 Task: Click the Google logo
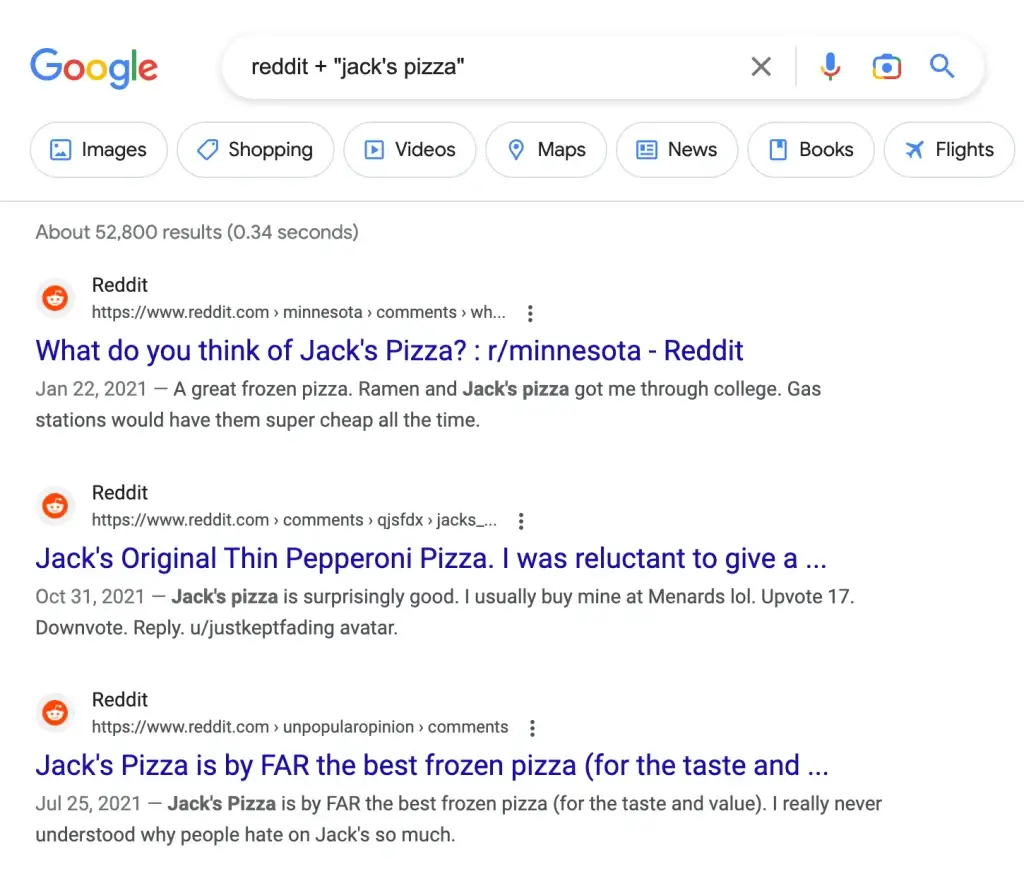tap(94, 68)
